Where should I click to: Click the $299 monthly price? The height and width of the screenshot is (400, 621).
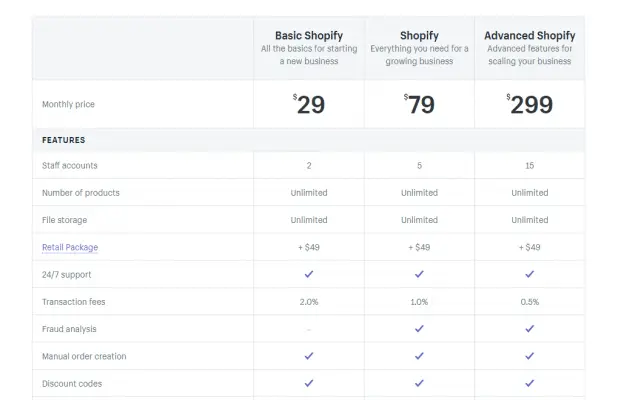point(530,104)
